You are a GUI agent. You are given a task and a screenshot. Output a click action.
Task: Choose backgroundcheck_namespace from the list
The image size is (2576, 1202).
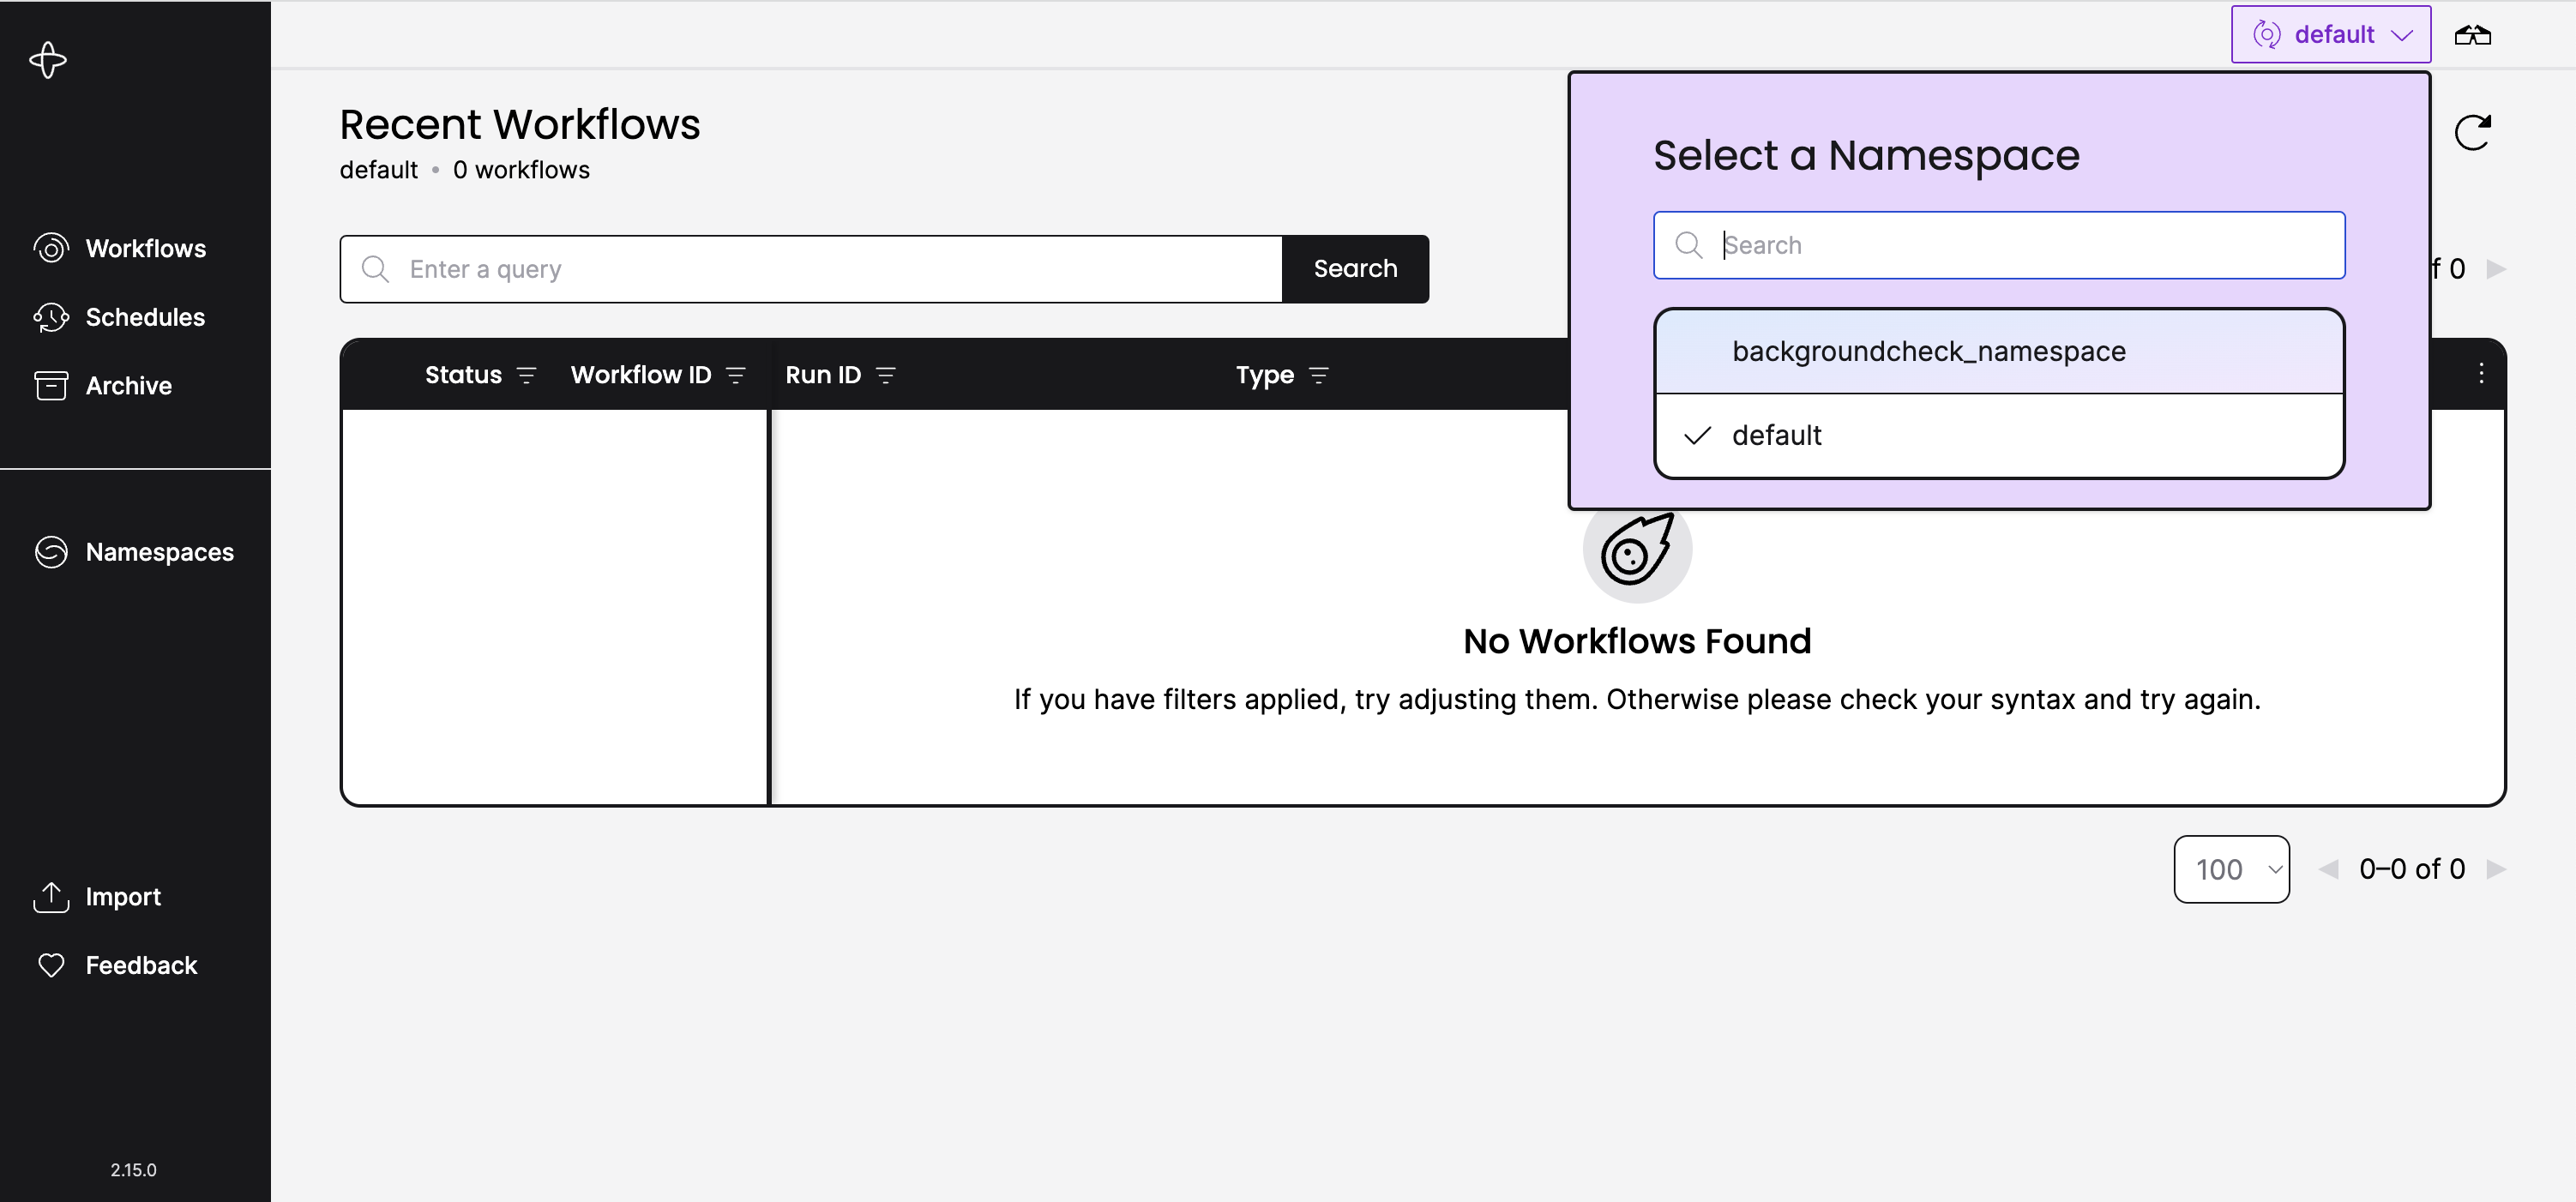(x=1929, y=351)
